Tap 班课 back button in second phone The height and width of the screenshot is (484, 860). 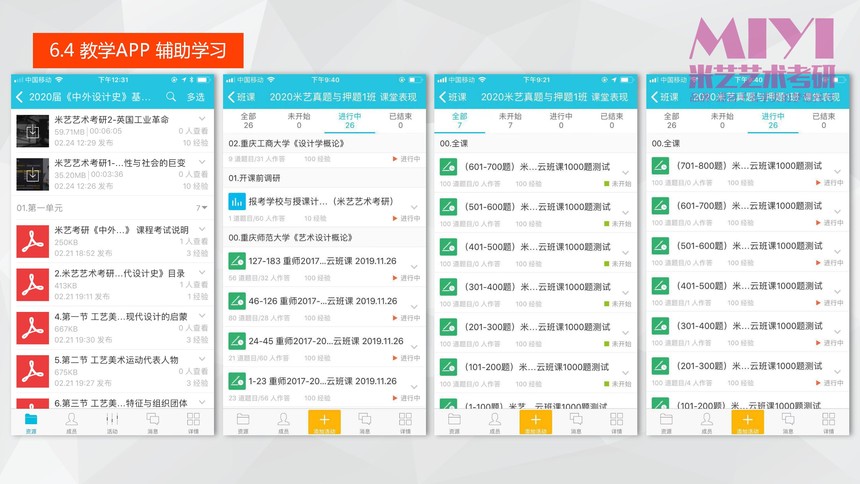pos(242,97)
